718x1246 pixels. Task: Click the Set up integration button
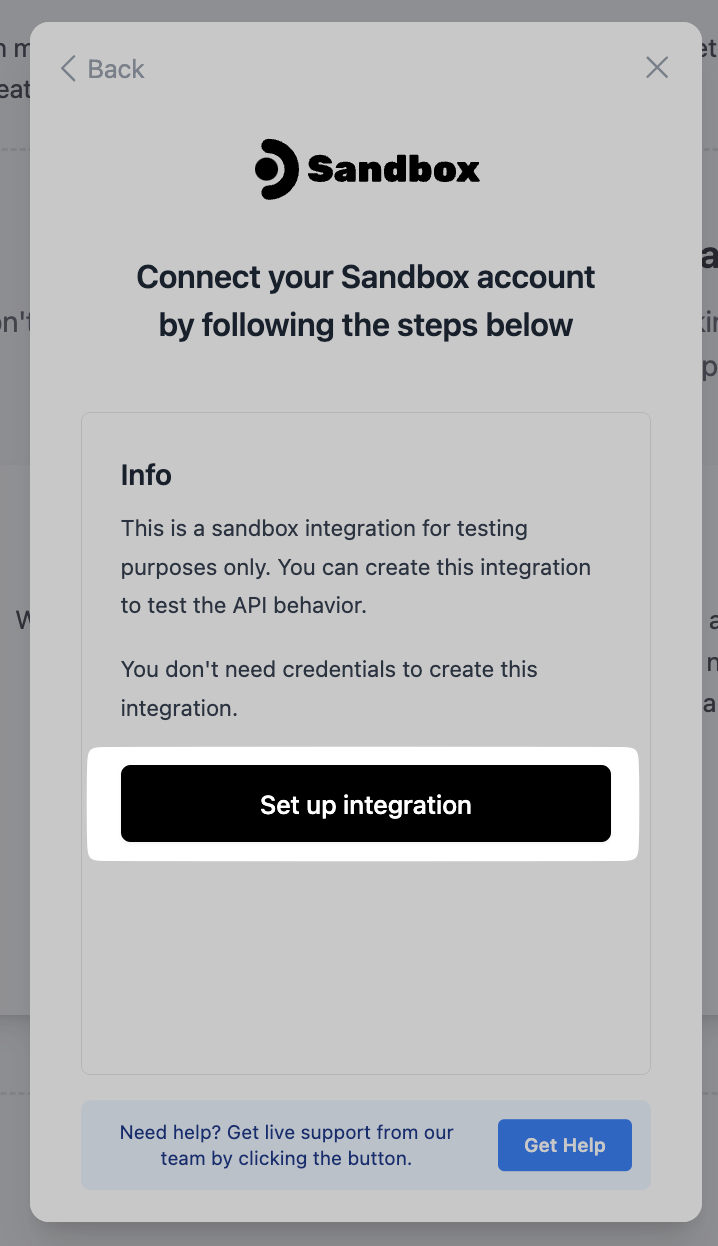click(366, 804)
